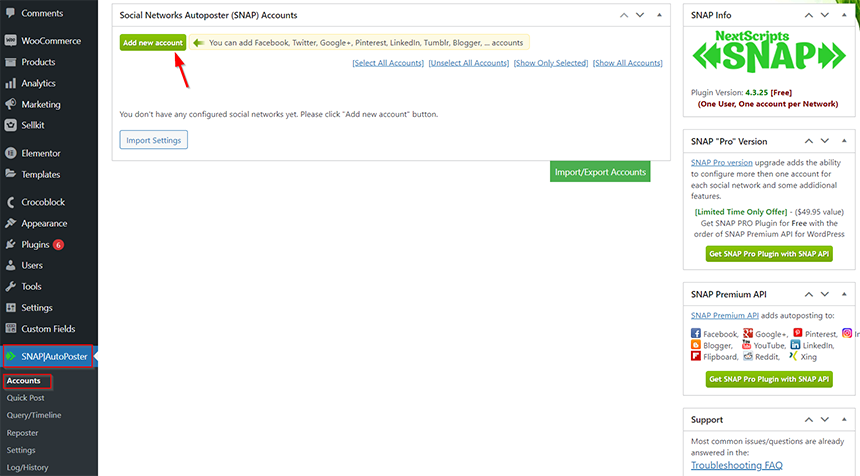
Task: Click the Analytics bar chart icon
Action: tap(10, 83)
